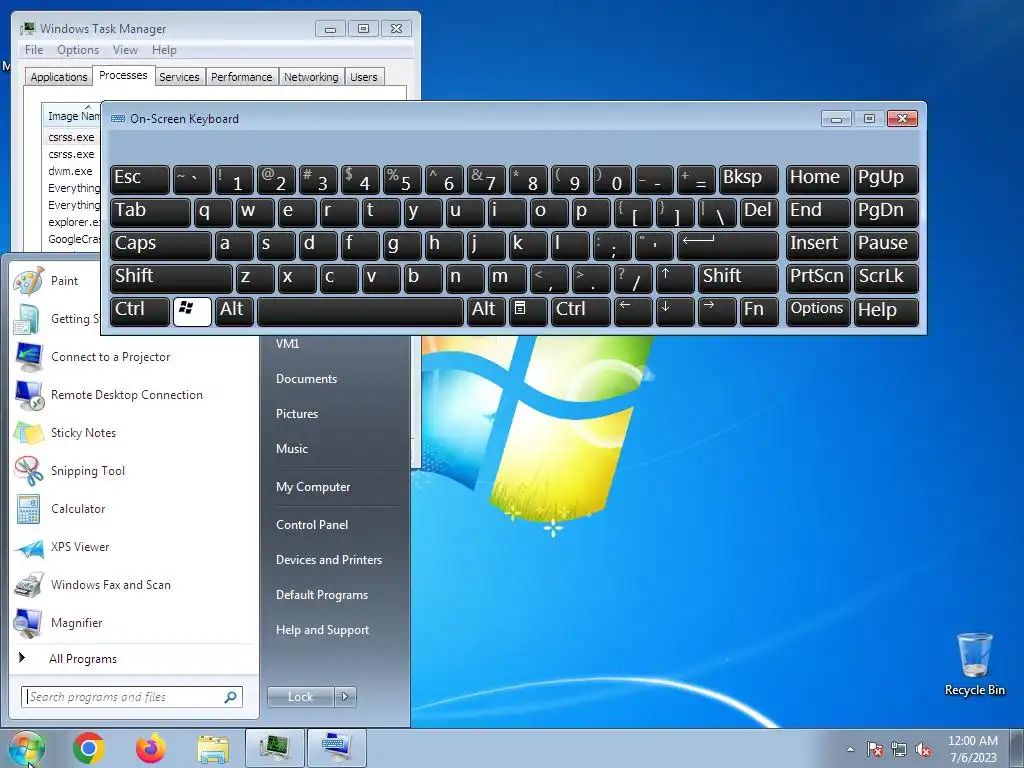Launch the Snipping Tool
This screenshot has width=1024, height=768.
pyautogui.click(x=135, y=471)
